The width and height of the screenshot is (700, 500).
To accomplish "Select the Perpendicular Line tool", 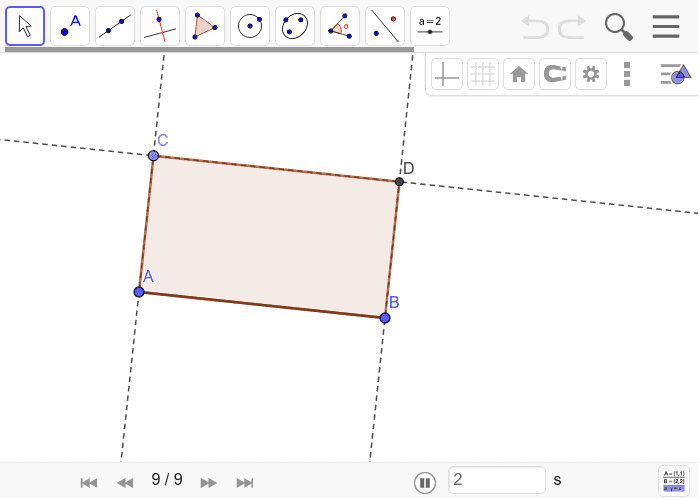I will 160,26.
